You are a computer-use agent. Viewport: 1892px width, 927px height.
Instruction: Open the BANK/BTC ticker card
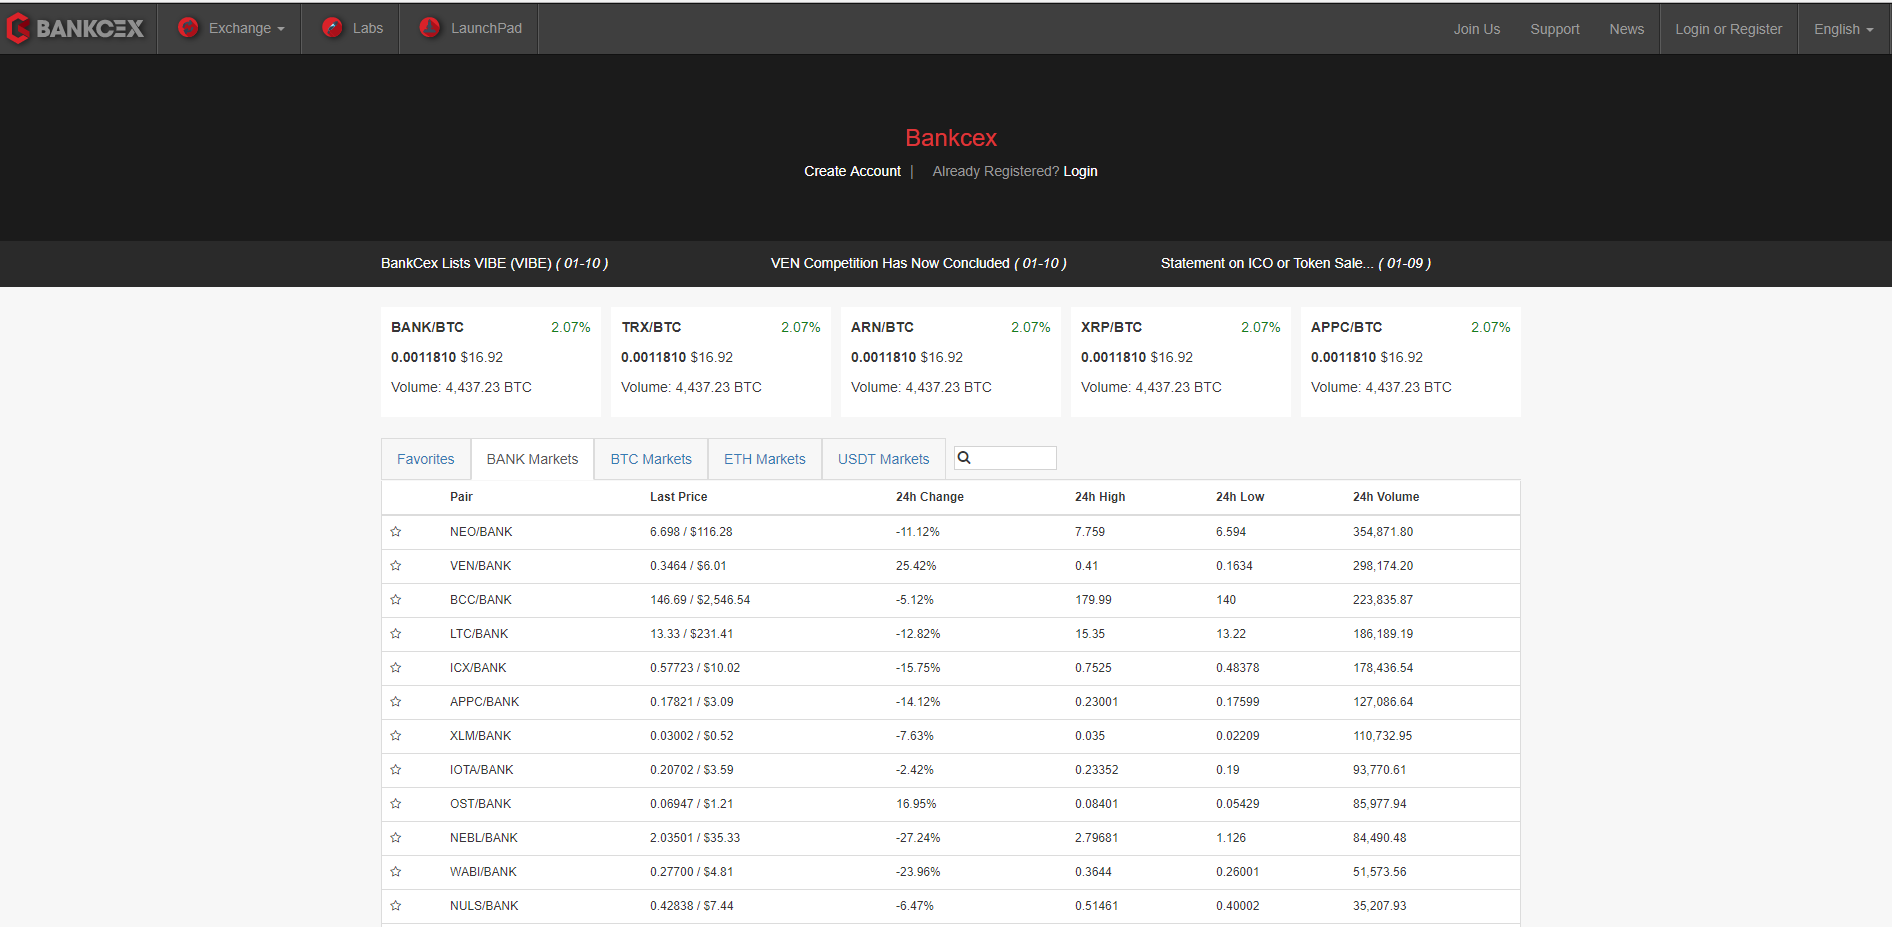coord(491,362)
